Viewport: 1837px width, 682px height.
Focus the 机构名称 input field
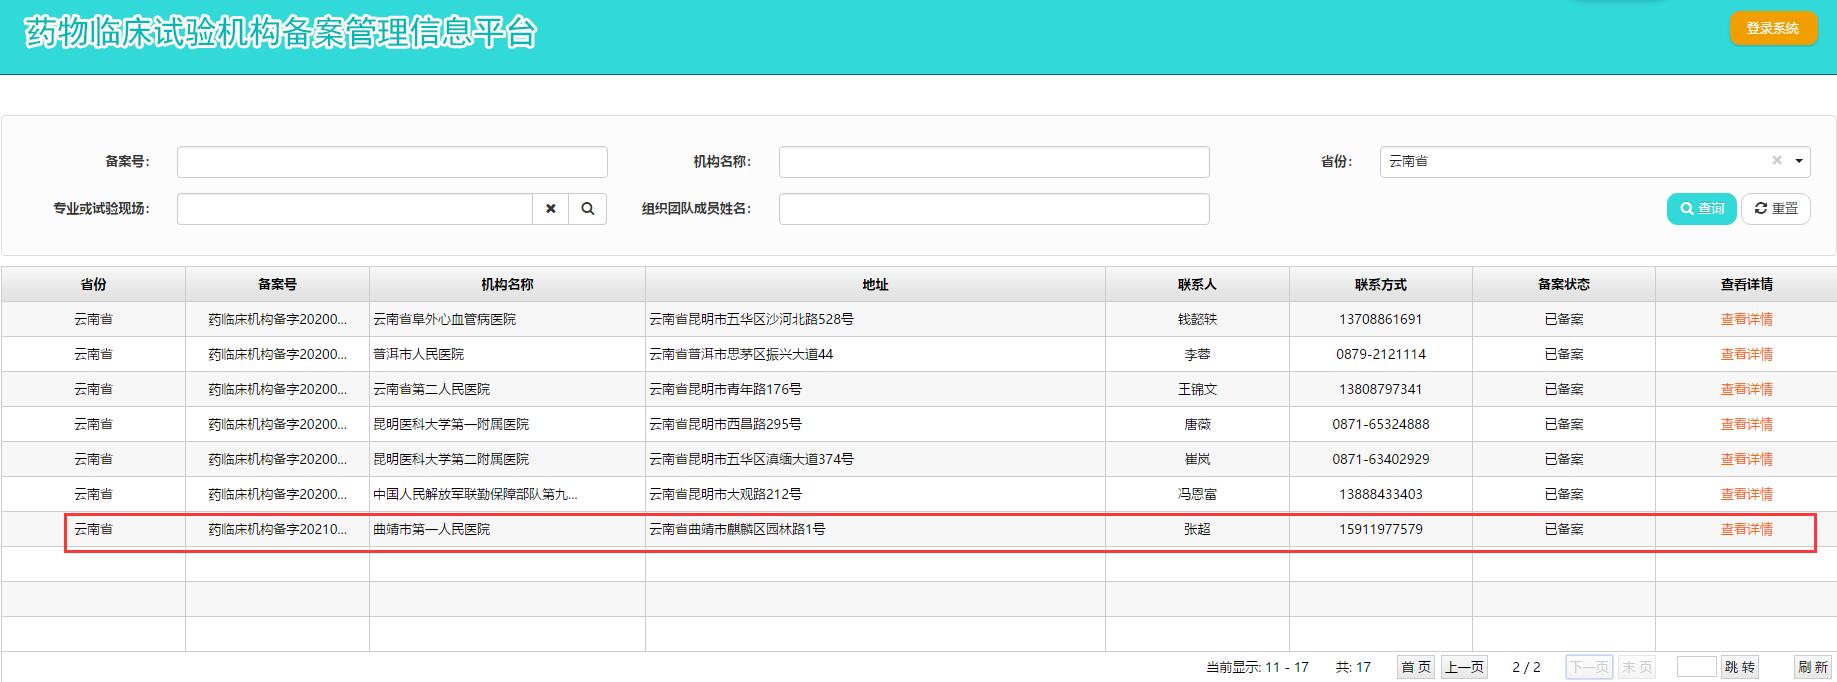(x=994, y=162)
